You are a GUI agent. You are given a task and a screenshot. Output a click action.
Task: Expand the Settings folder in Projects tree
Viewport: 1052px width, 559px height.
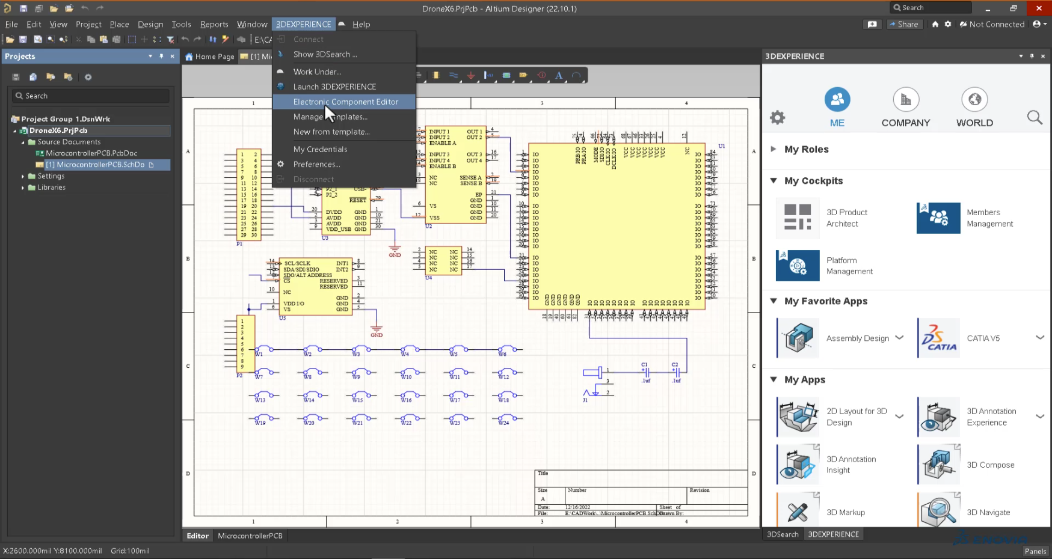tap(23, 176)
